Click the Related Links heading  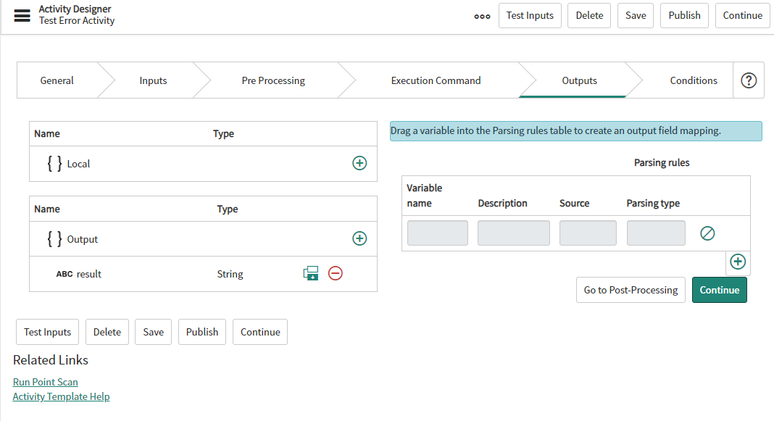(50, 360)
